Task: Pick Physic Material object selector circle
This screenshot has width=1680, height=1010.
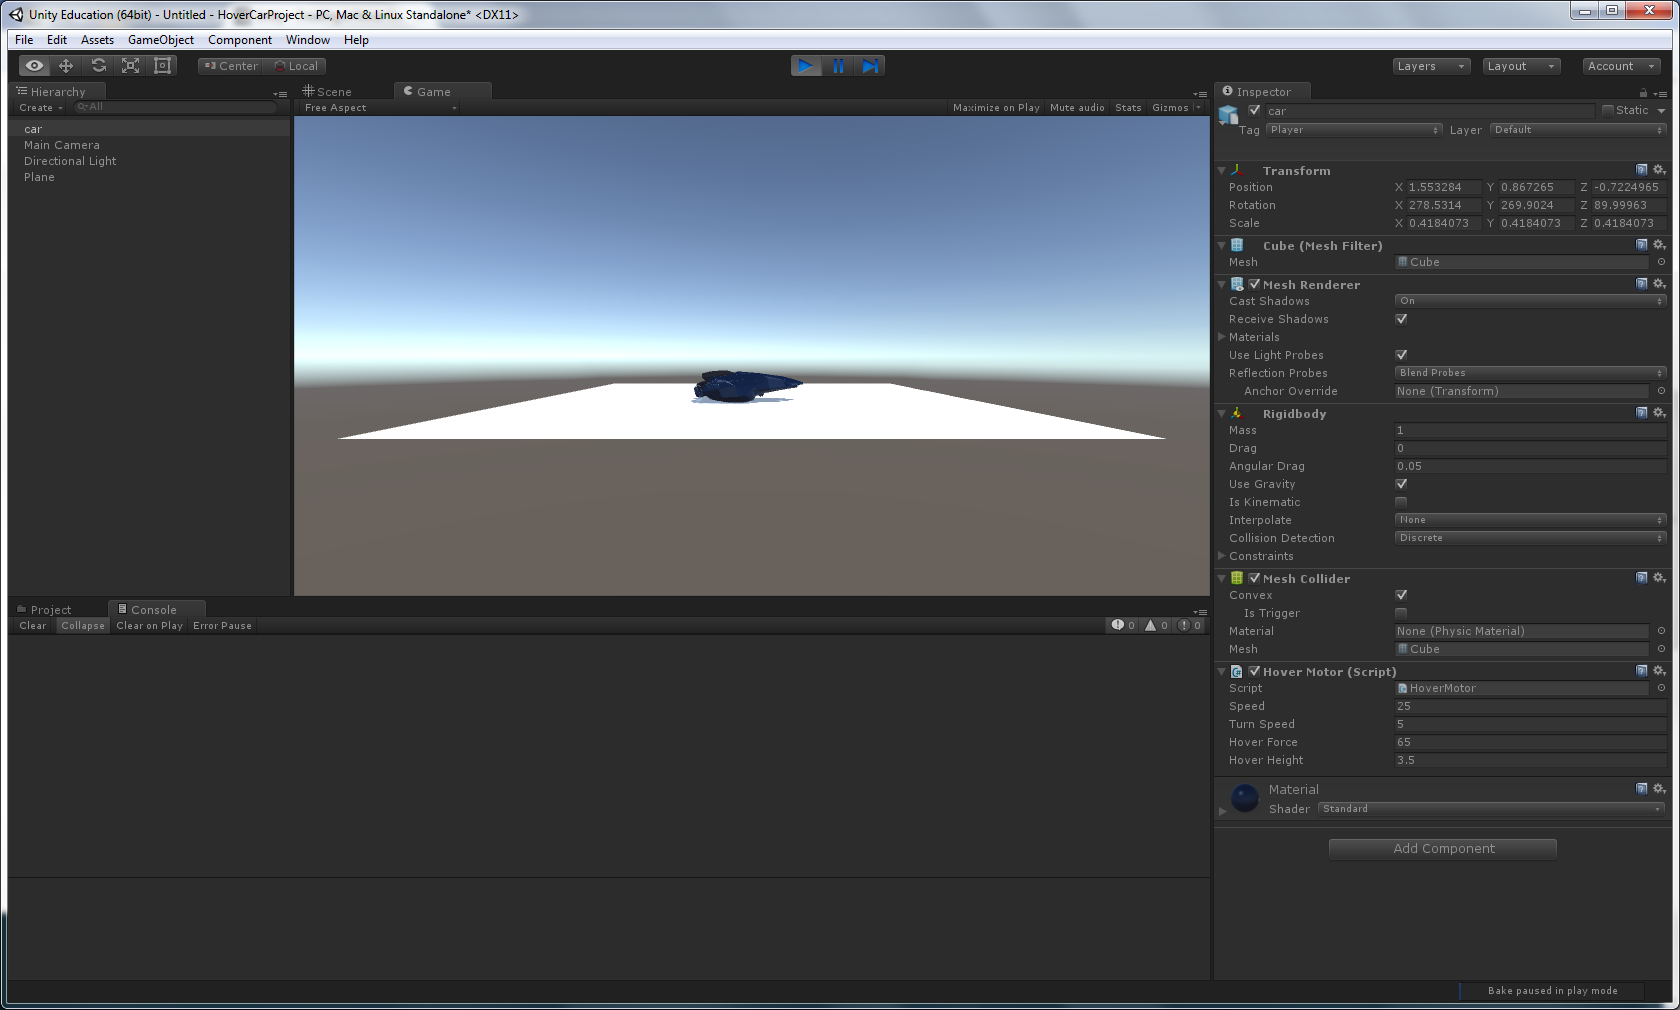Action: [x=1661, y=631]
